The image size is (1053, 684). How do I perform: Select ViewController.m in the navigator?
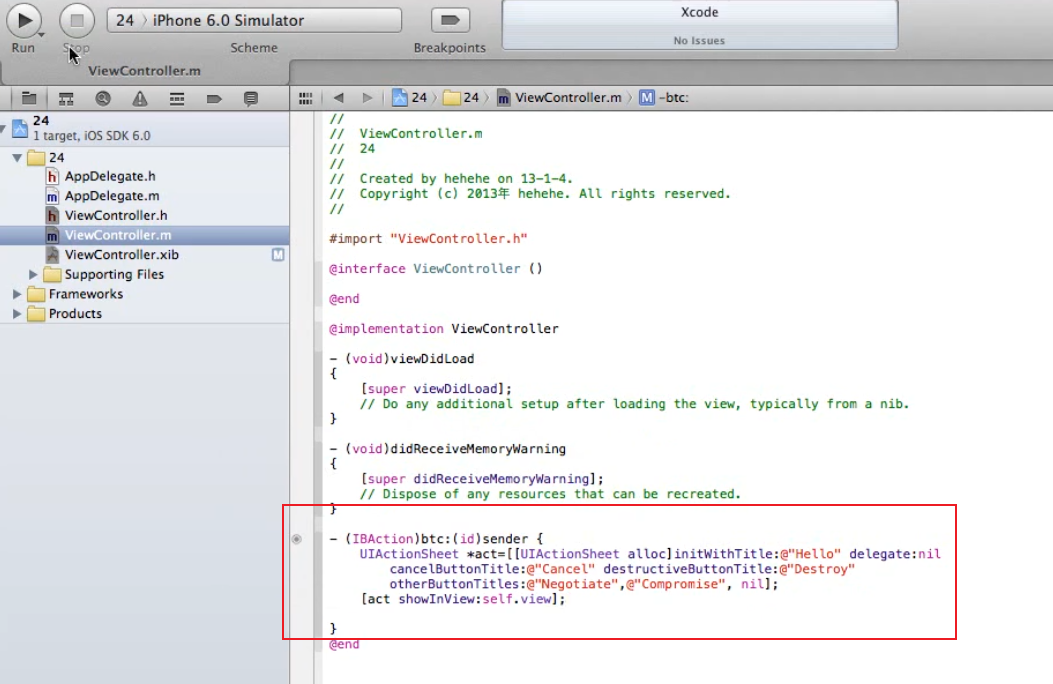point(144,235)
